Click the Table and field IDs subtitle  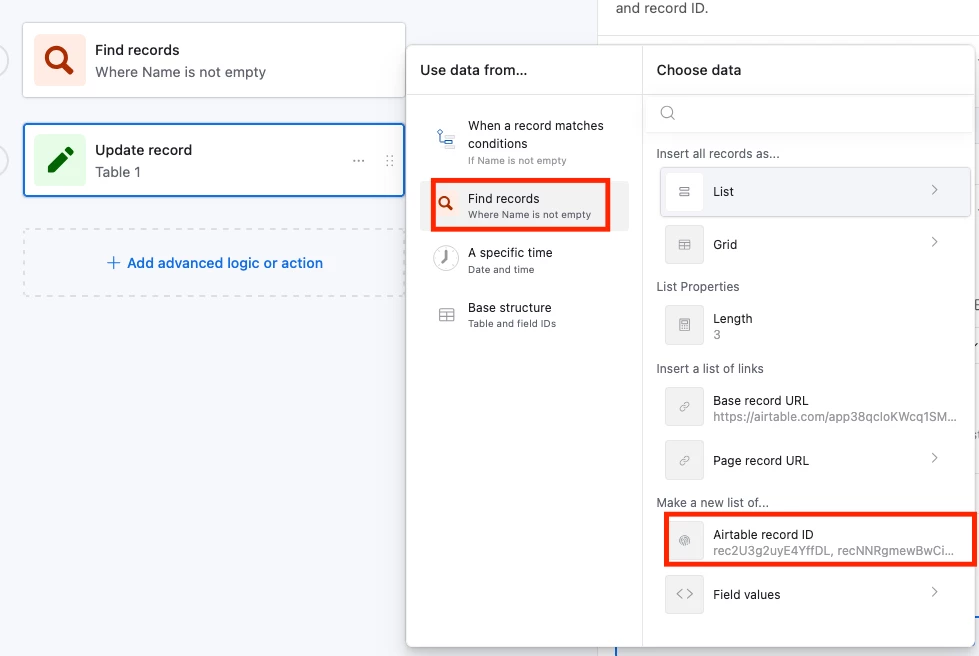pos(512,323)
